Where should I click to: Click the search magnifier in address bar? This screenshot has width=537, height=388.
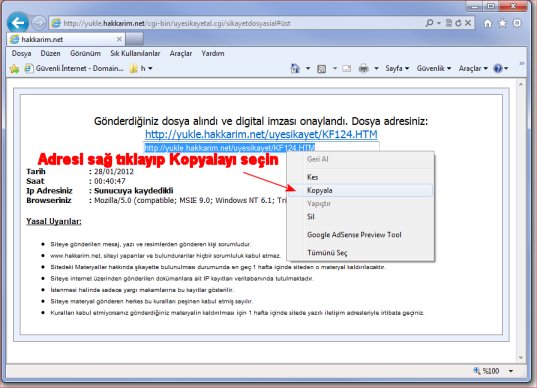point(429,23)
